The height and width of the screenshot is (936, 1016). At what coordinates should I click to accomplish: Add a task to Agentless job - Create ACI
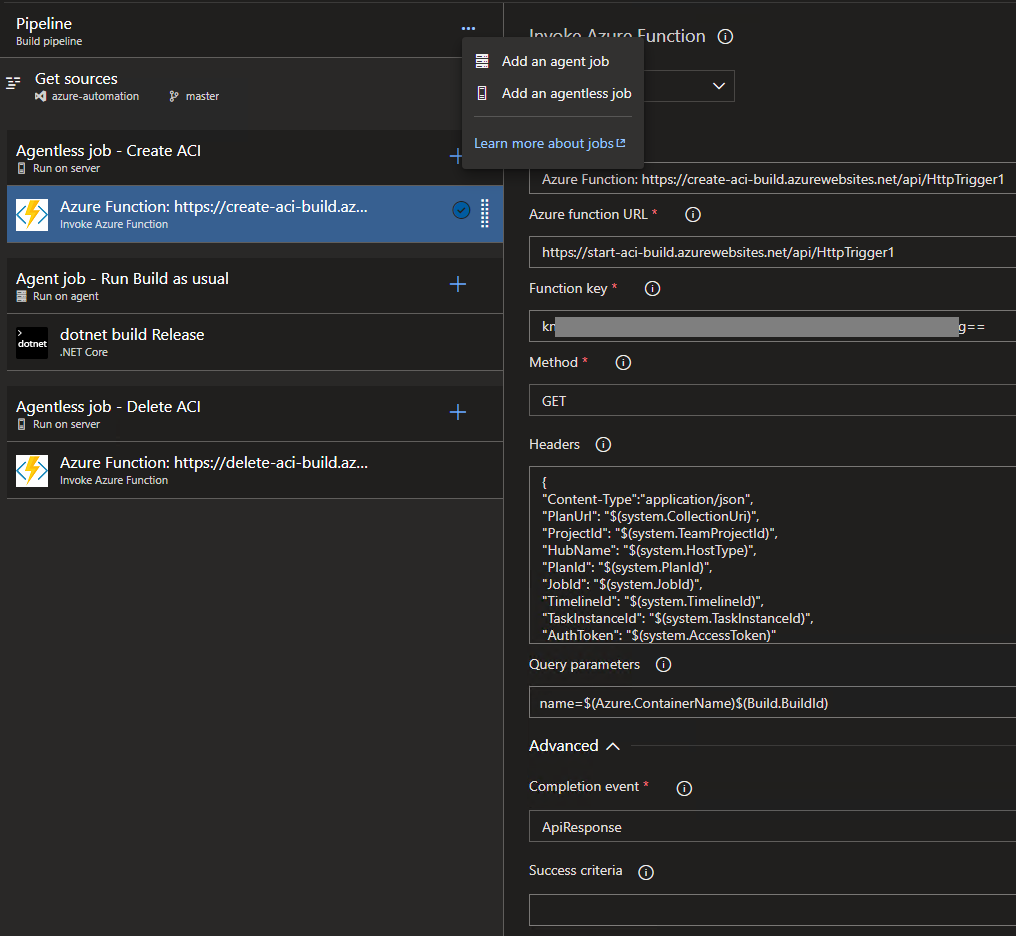click(x=456, y=156)
